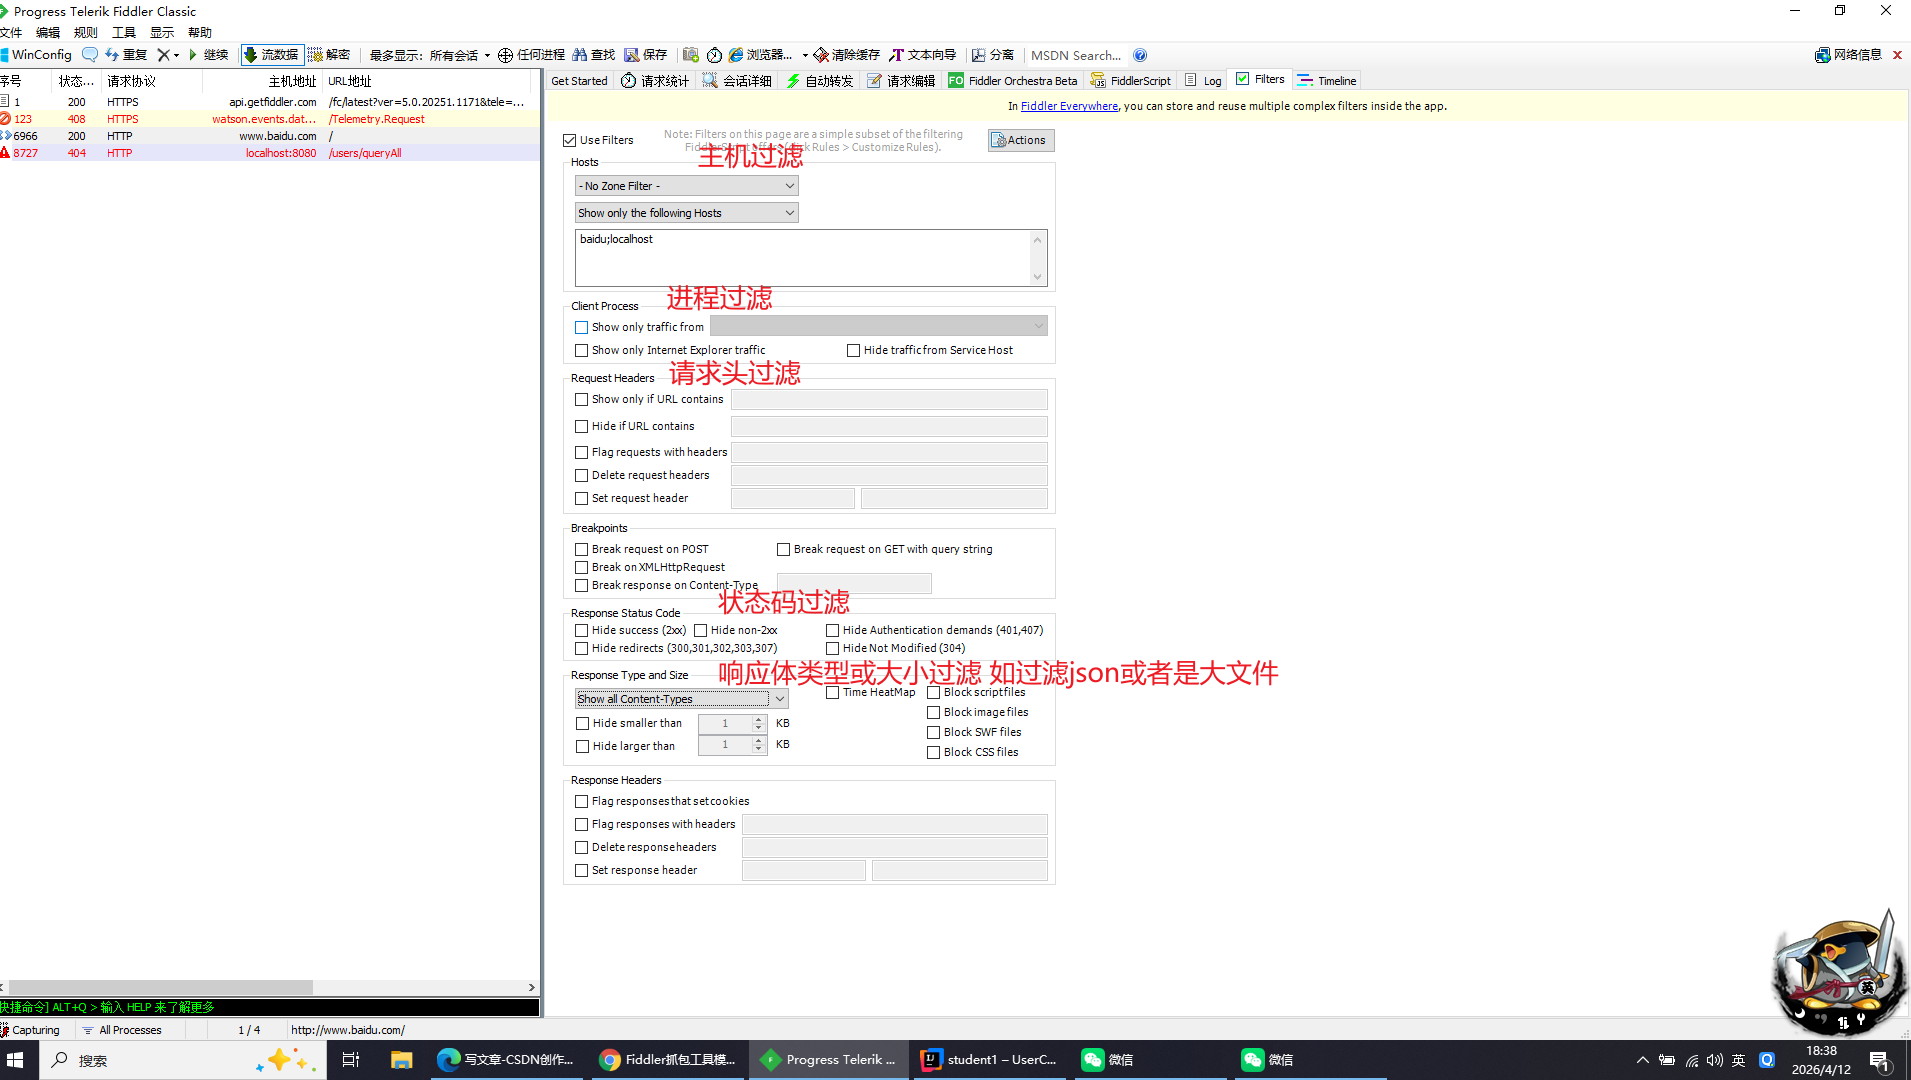Screen dimensions: 1911x1080
Task: Click the 网络信息 online status icon
Action: click(1848, 55)
